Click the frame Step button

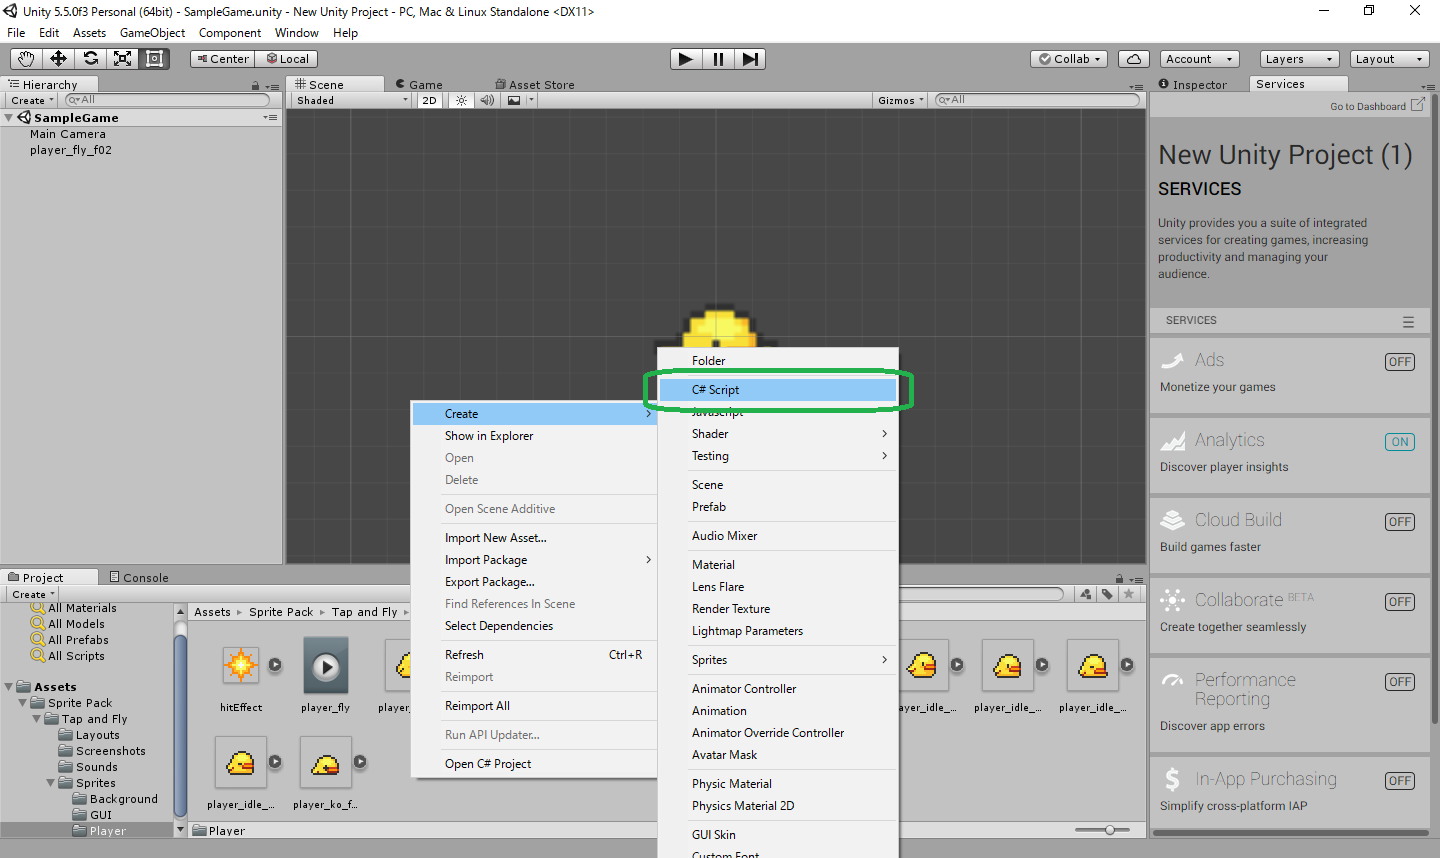click(x=750, y=58)
